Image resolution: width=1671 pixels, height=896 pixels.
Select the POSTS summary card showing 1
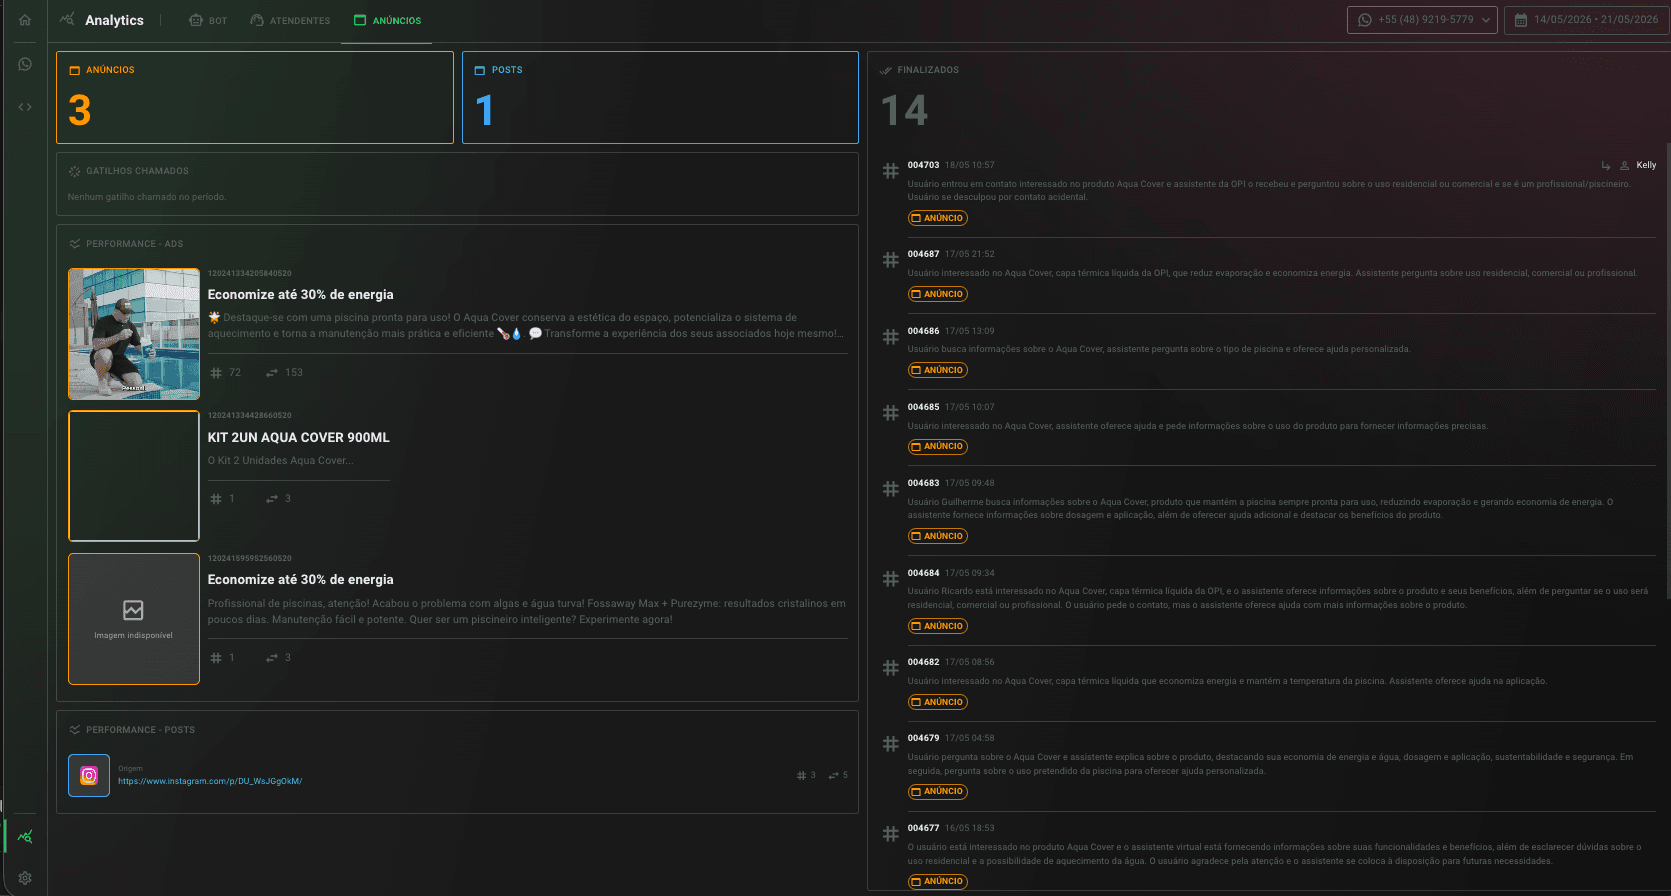(660, 97)
